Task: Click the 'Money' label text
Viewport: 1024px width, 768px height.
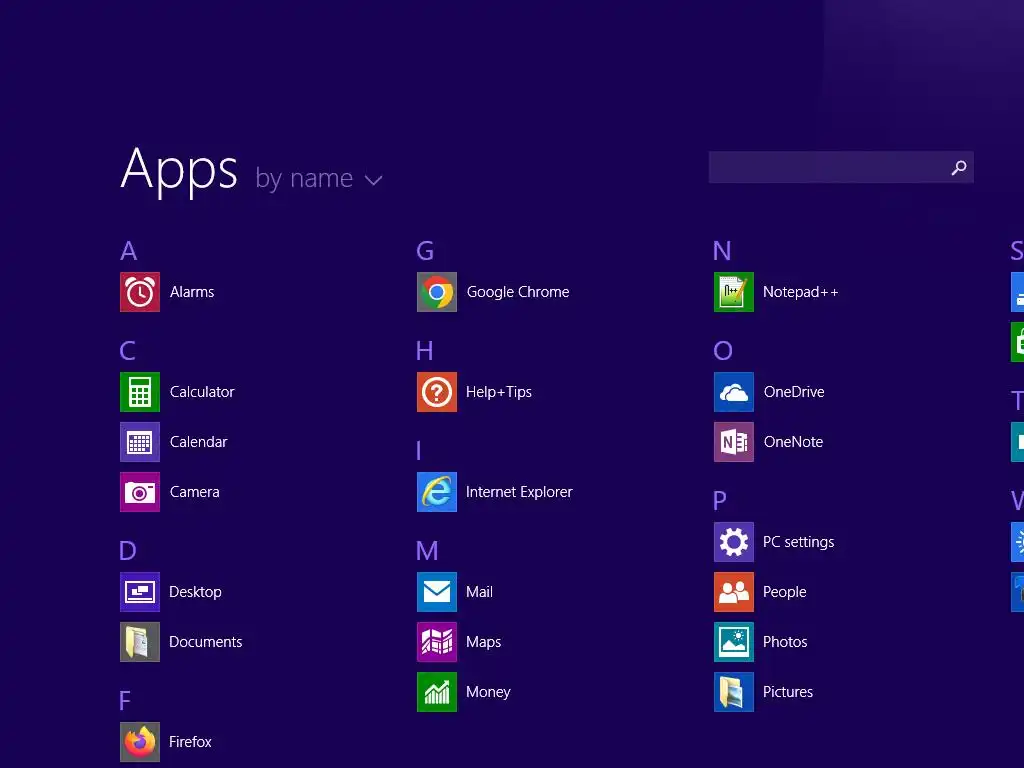Action: click(488, 692)
